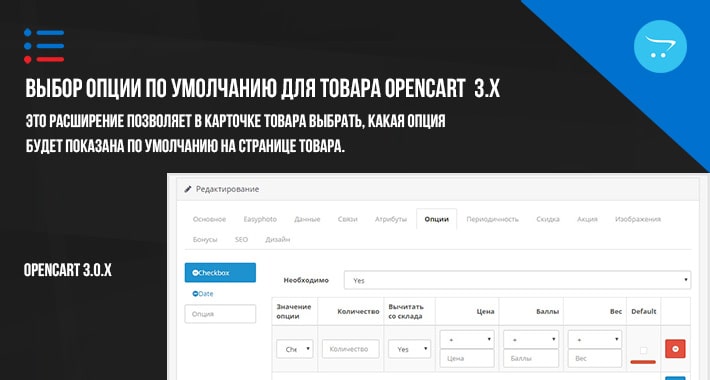Screen dimensions: 710x380
Task: Open the Вес prefix sign dropdown
Action: [x=595, y=339]
